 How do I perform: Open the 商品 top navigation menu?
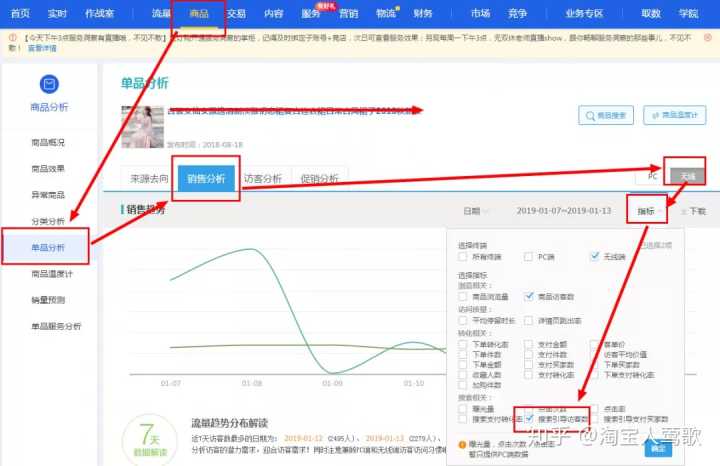point(198,13)
